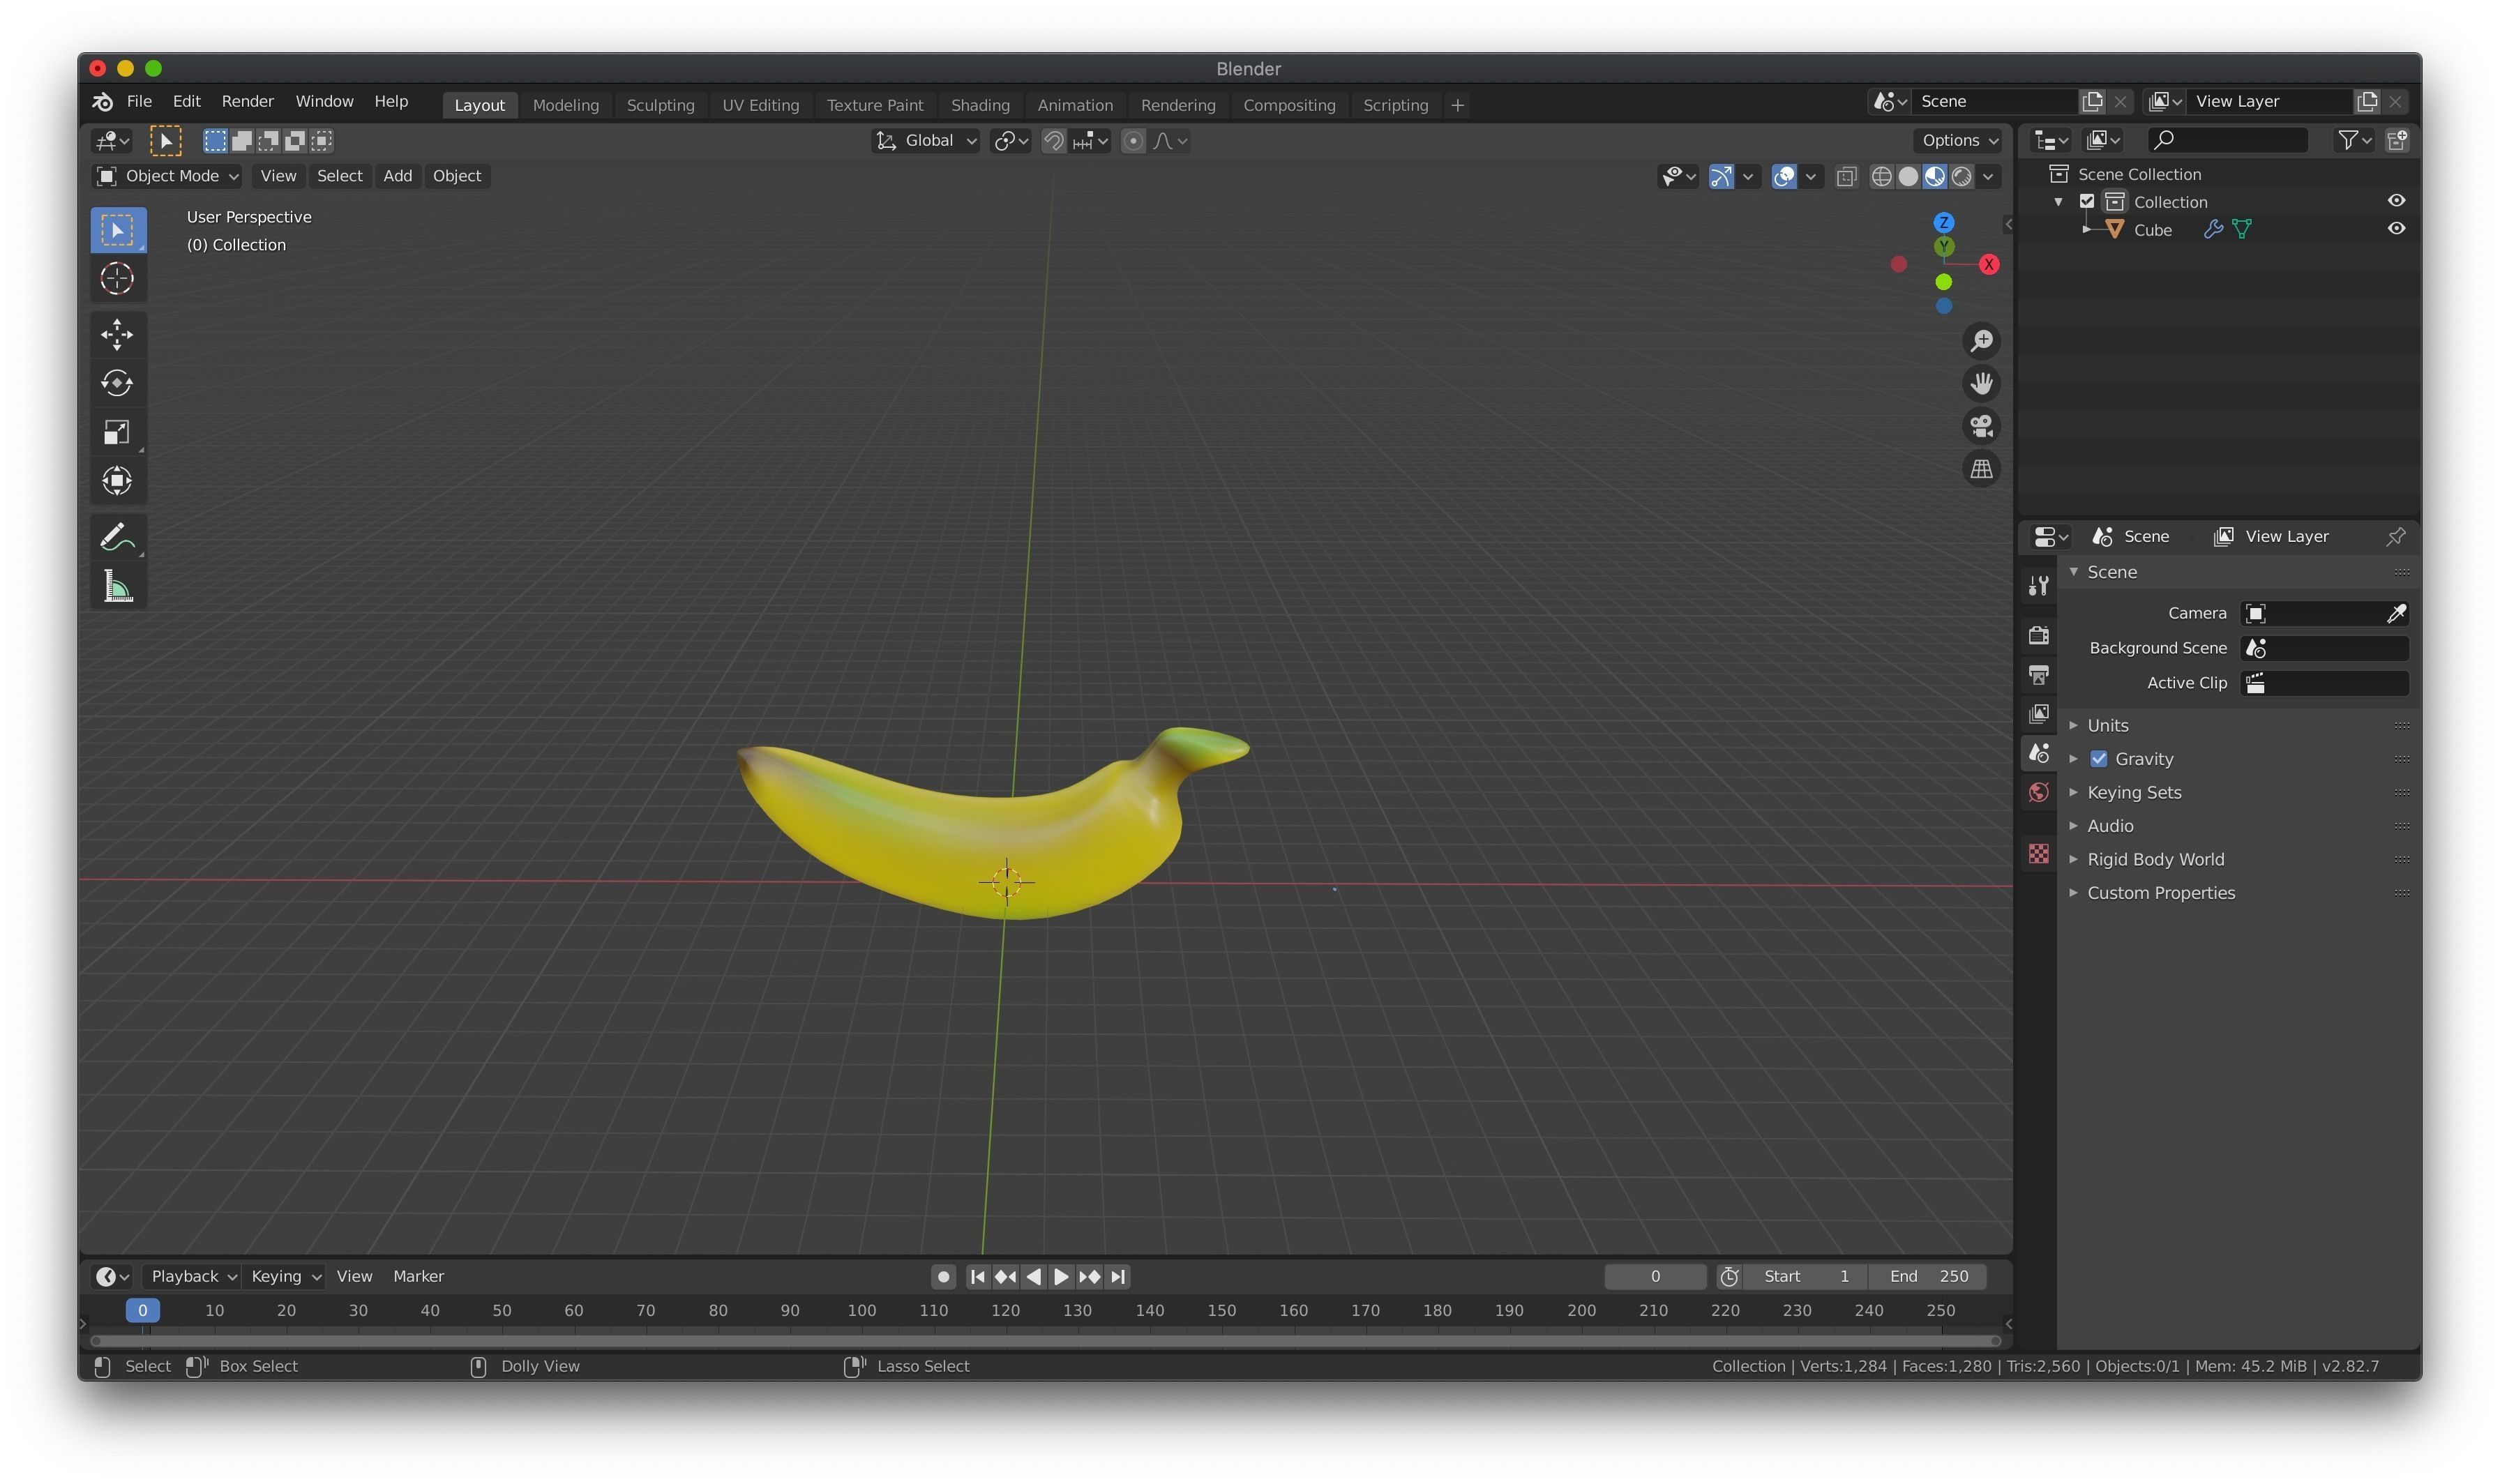Expand the Custom Properties panel
Image resolution: width=2500 pixels, height=1484 pixels.
pos(2160,893)
